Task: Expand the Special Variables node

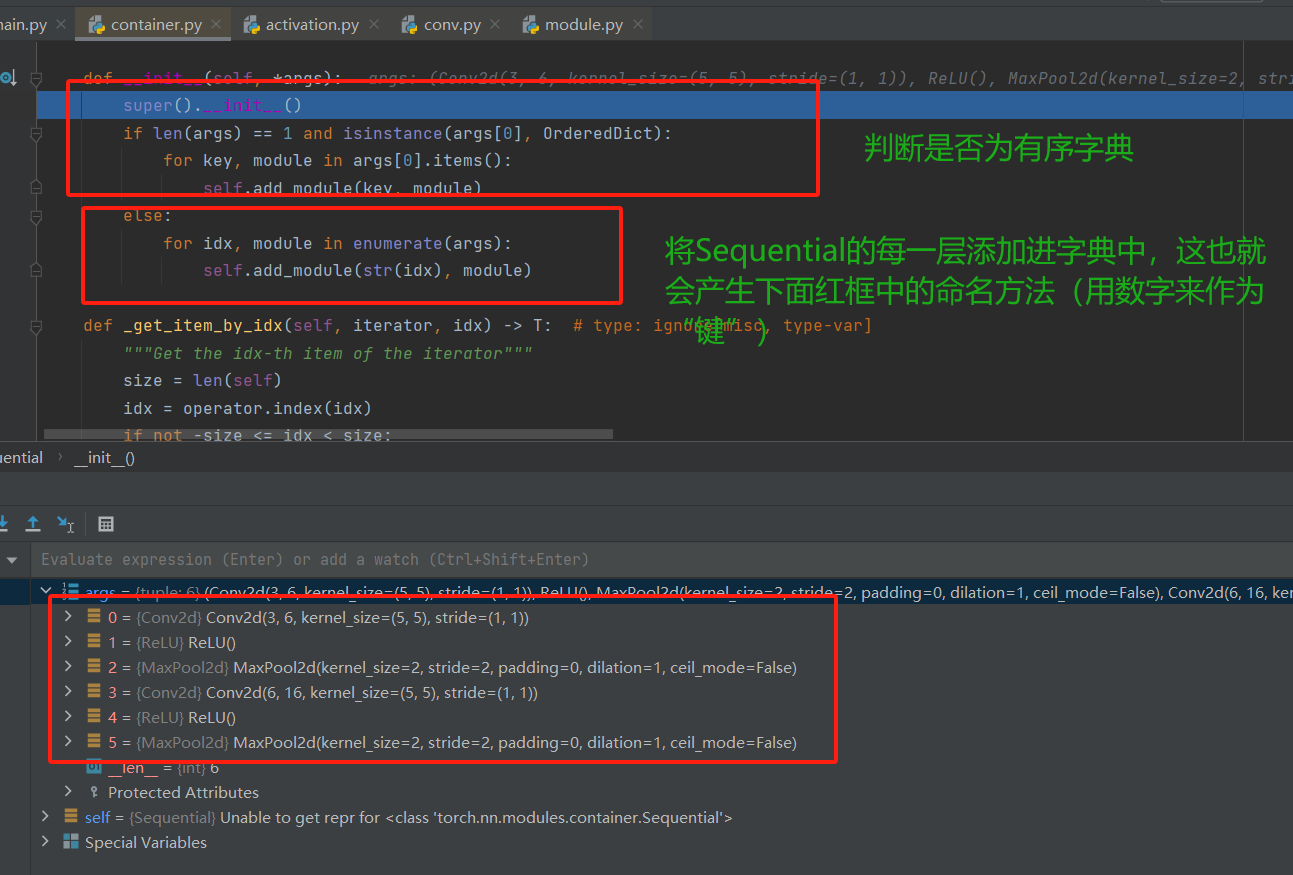Action: pos(45,842)
